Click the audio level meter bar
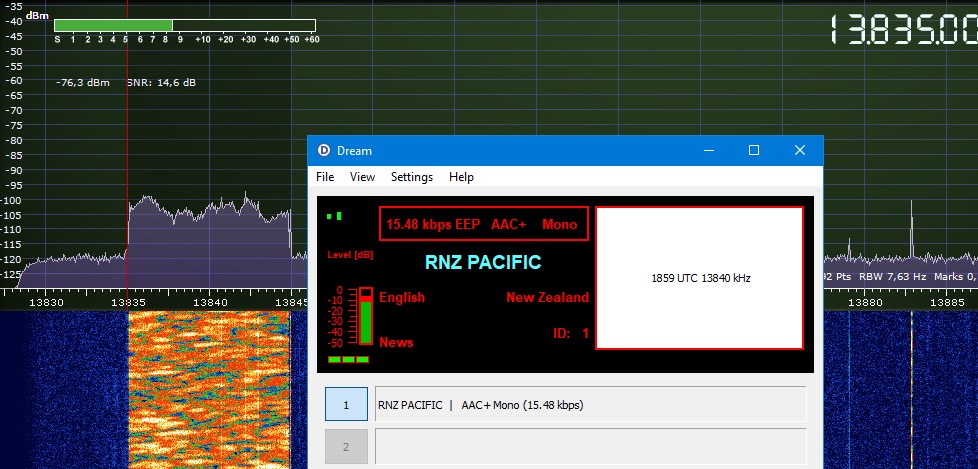 pyautogui.click(x=366, y=316)
